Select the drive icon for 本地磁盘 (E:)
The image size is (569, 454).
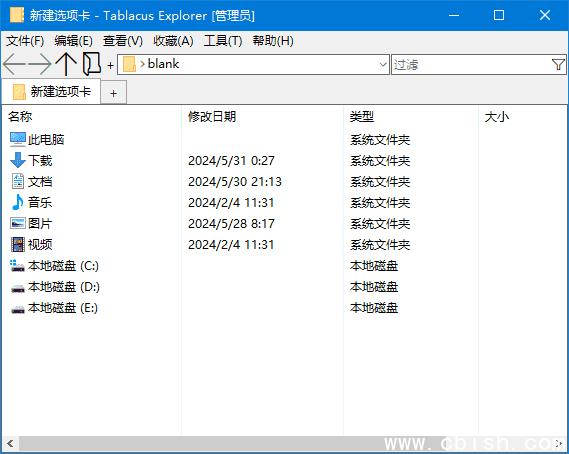click(x=17, y=309)
